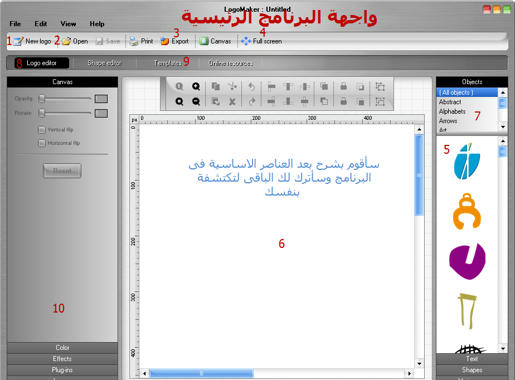Pick the olive-colored logo object
The height and width of the screenshot is (380, 515).
tap(467, 311)
